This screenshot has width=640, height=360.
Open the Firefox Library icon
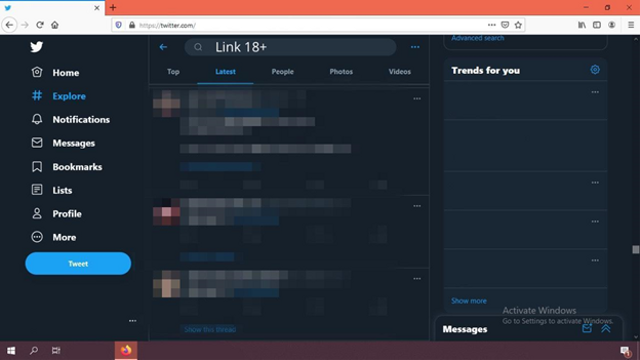[582, 25]
